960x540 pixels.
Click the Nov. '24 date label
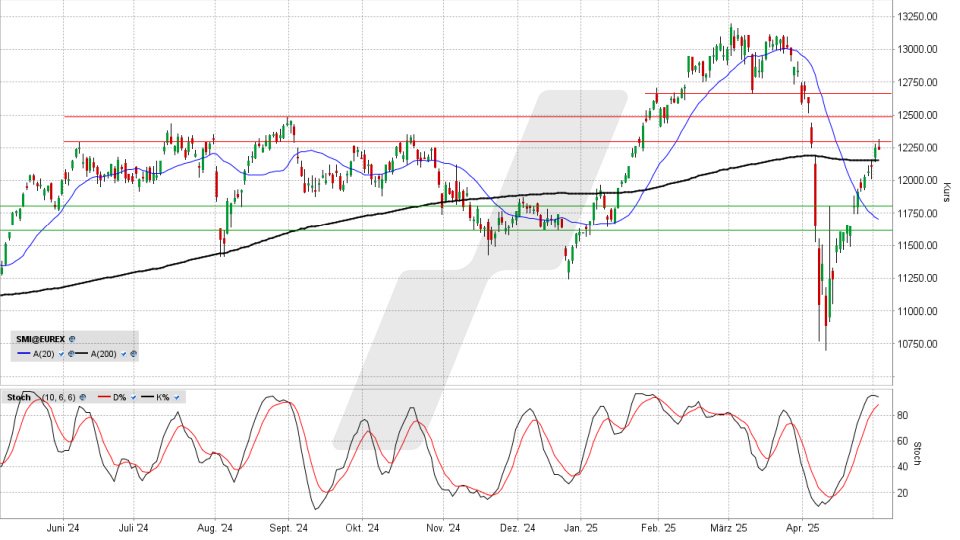443,528
